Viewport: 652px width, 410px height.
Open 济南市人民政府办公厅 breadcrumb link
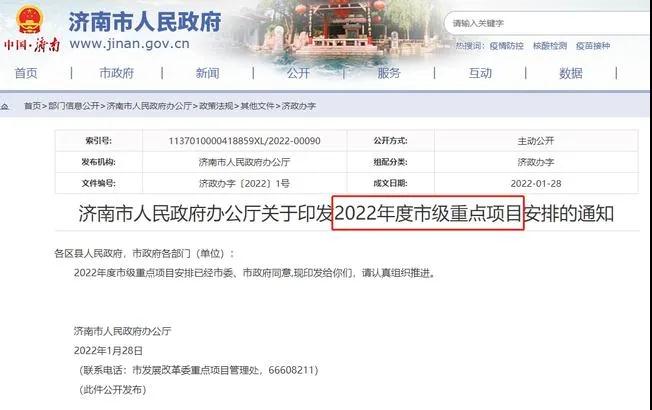[x=149, y=106]
